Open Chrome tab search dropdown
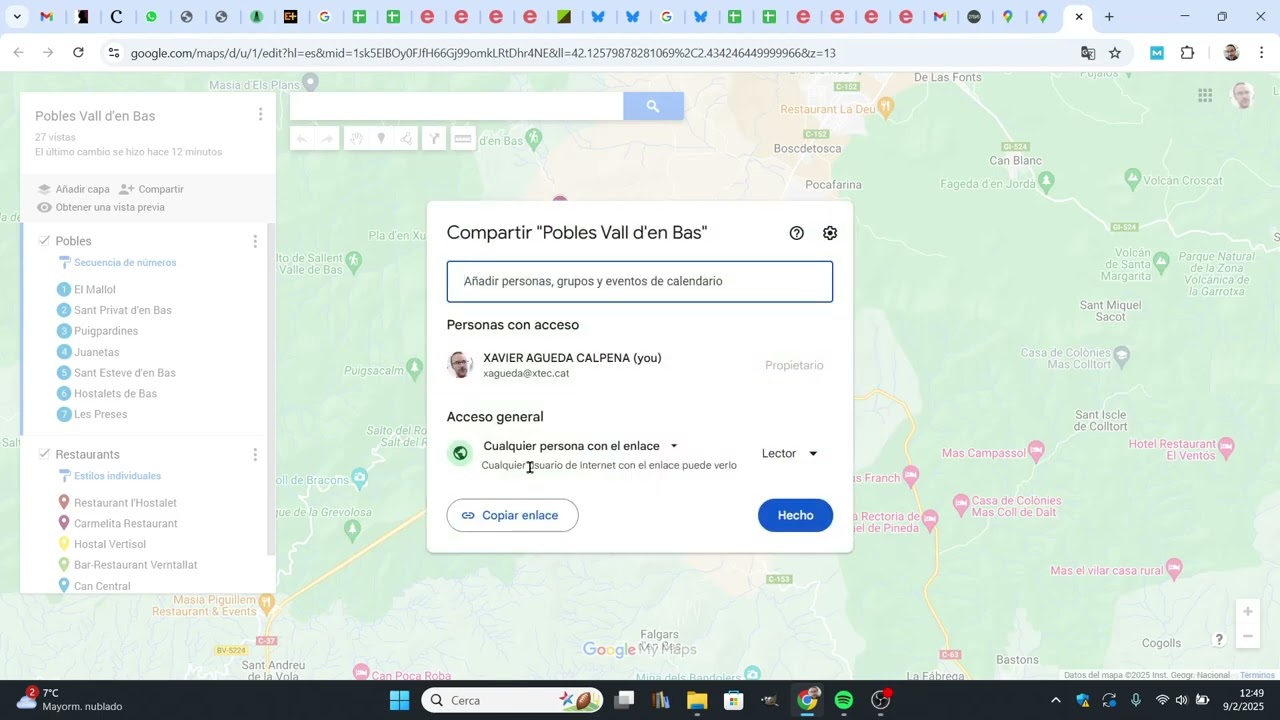This screenshot has height=720, width=1280. click(16, 17)
